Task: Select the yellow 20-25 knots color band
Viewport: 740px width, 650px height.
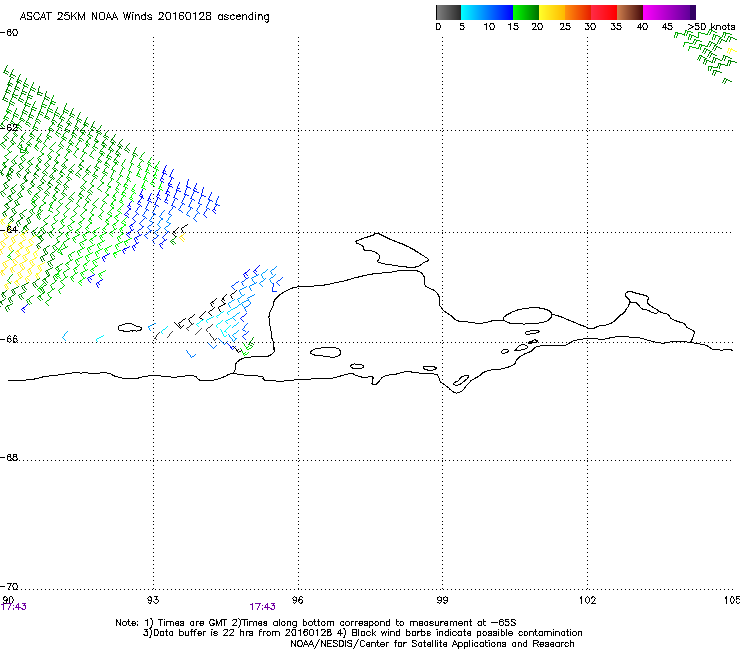Action: point(552,12)
